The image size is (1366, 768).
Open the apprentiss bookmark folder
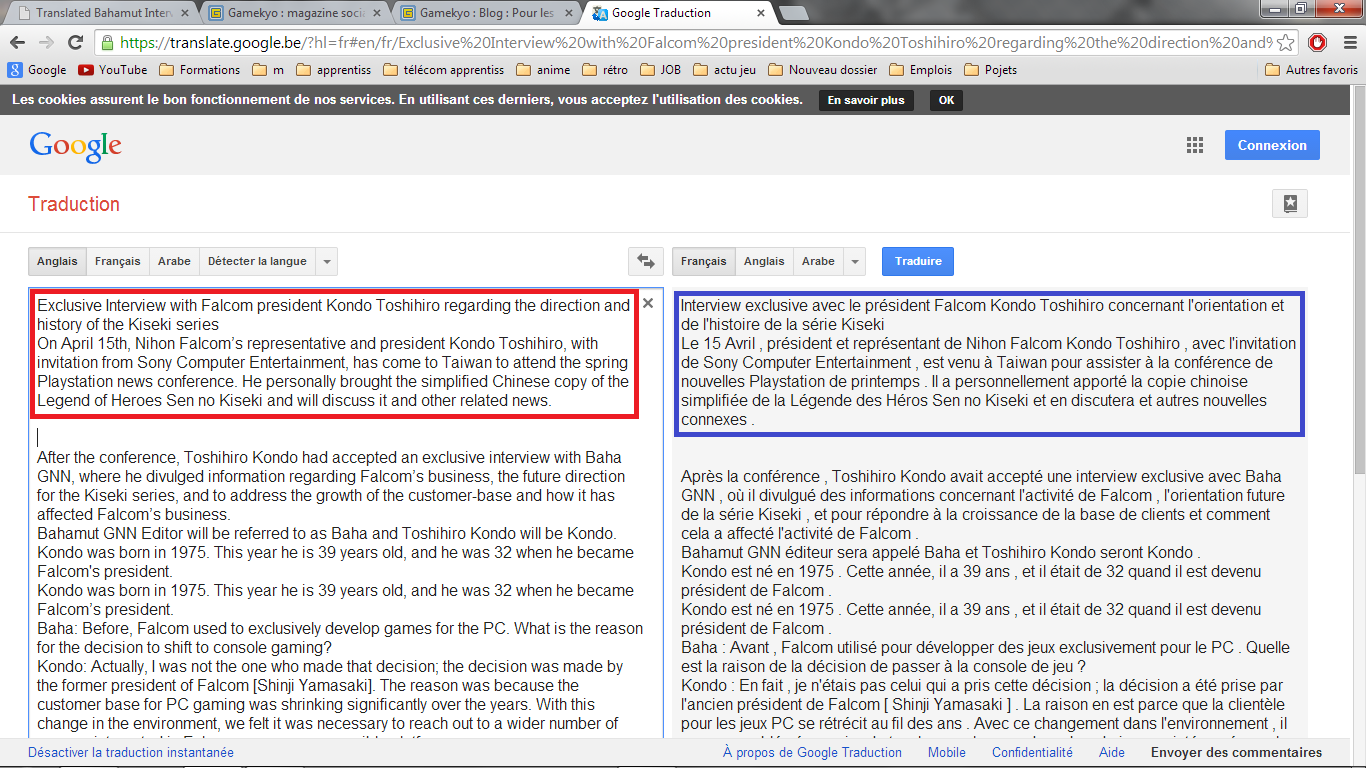[x=334, y=70]
